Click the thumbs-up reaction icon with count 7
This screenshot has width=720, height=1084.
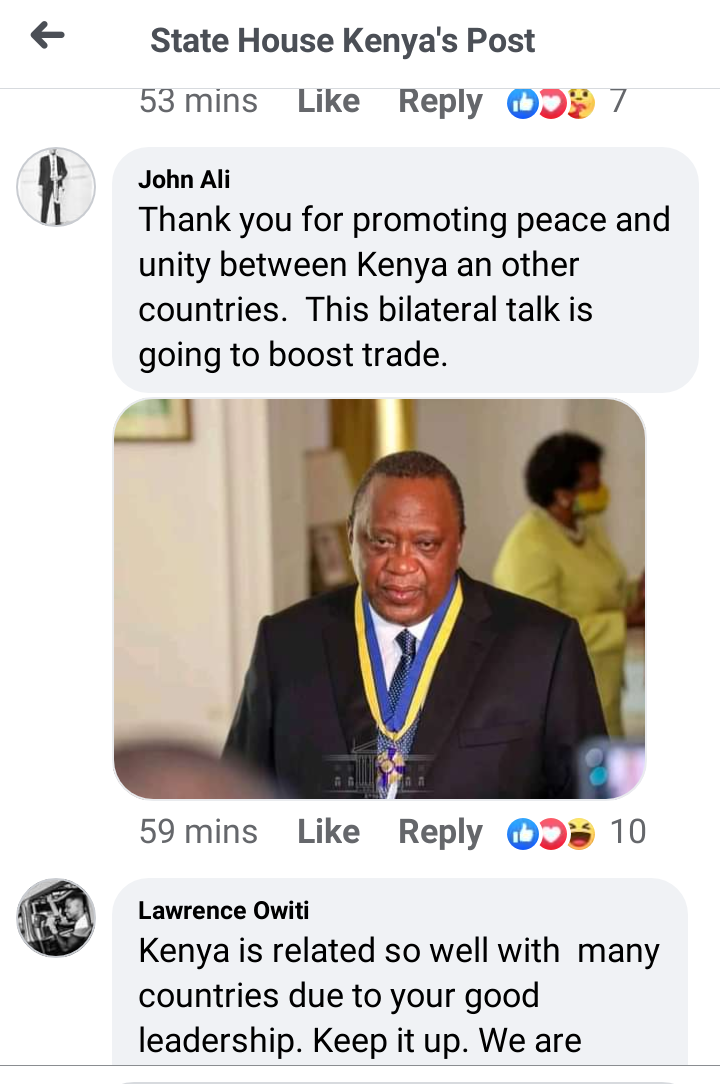point(523,103)
